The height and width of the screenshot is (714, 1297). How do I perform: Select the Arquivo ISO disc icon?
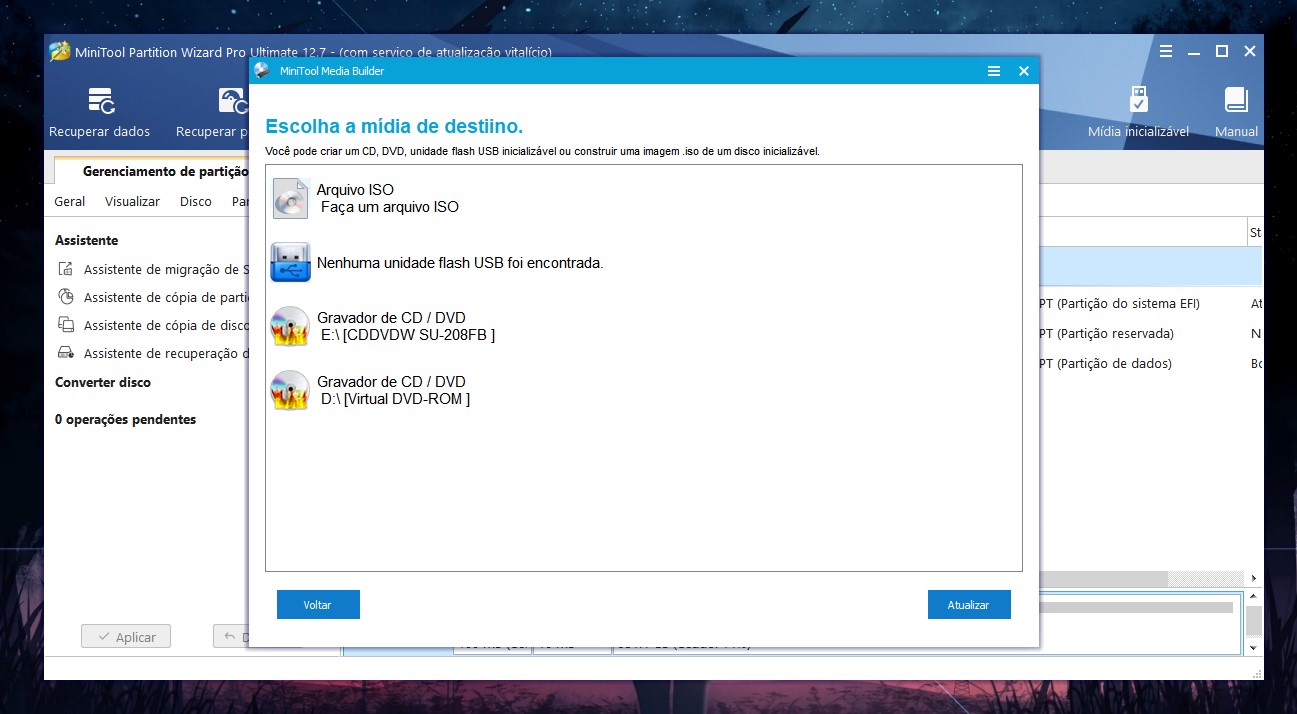coord(290,199)
